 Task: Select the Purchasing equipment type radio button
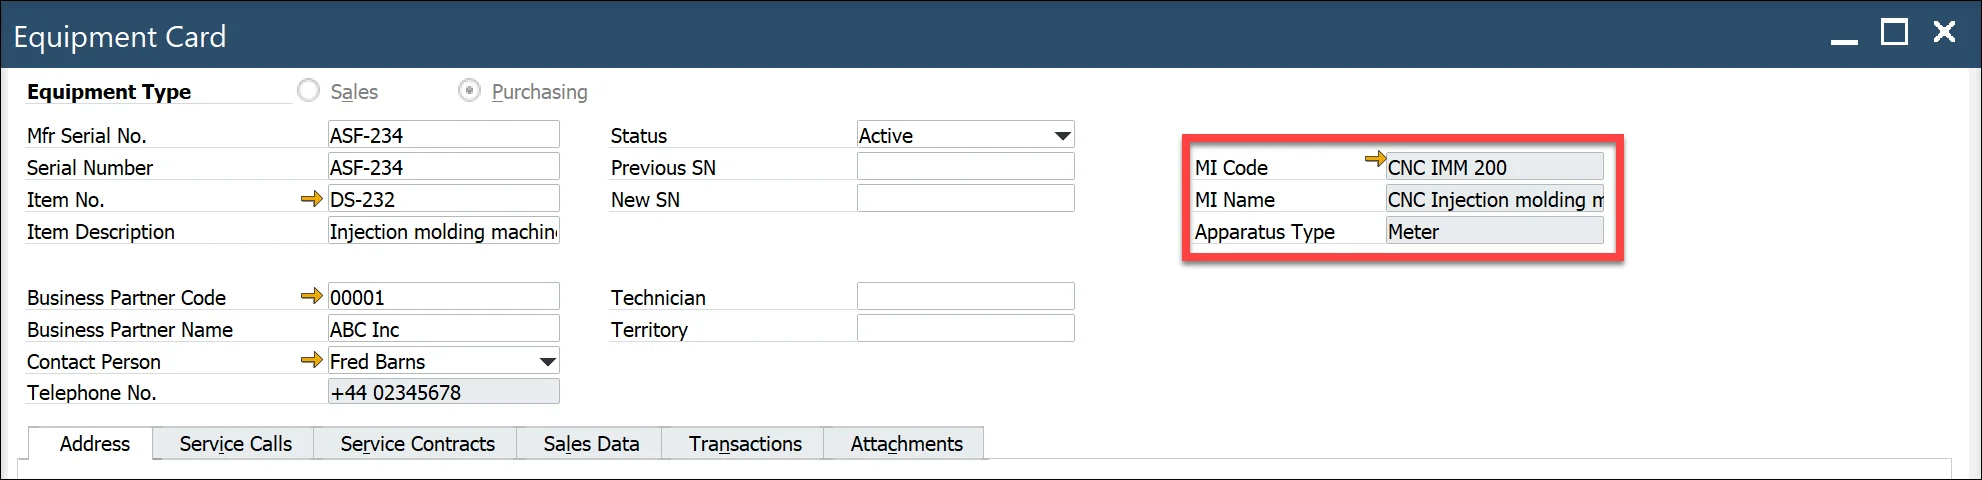[x=469, y=91]
